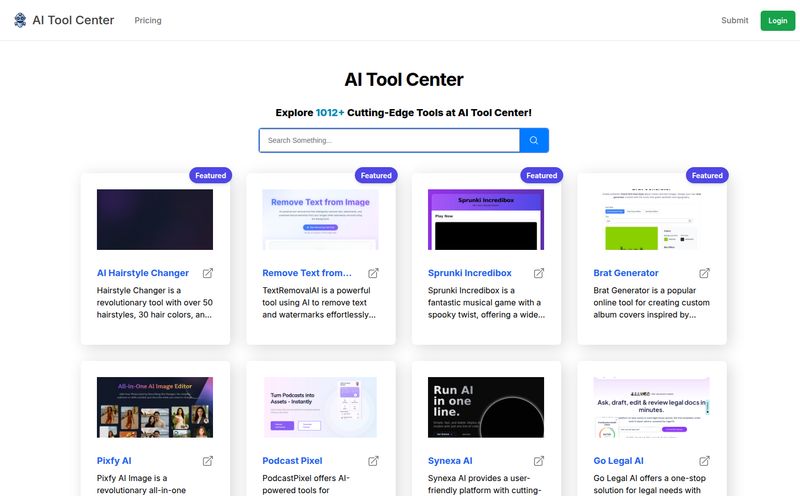This screenshot has width=800, height=496.
Task: Click the Brat Generator green thumbnail
Action: (x=652, y=219)
